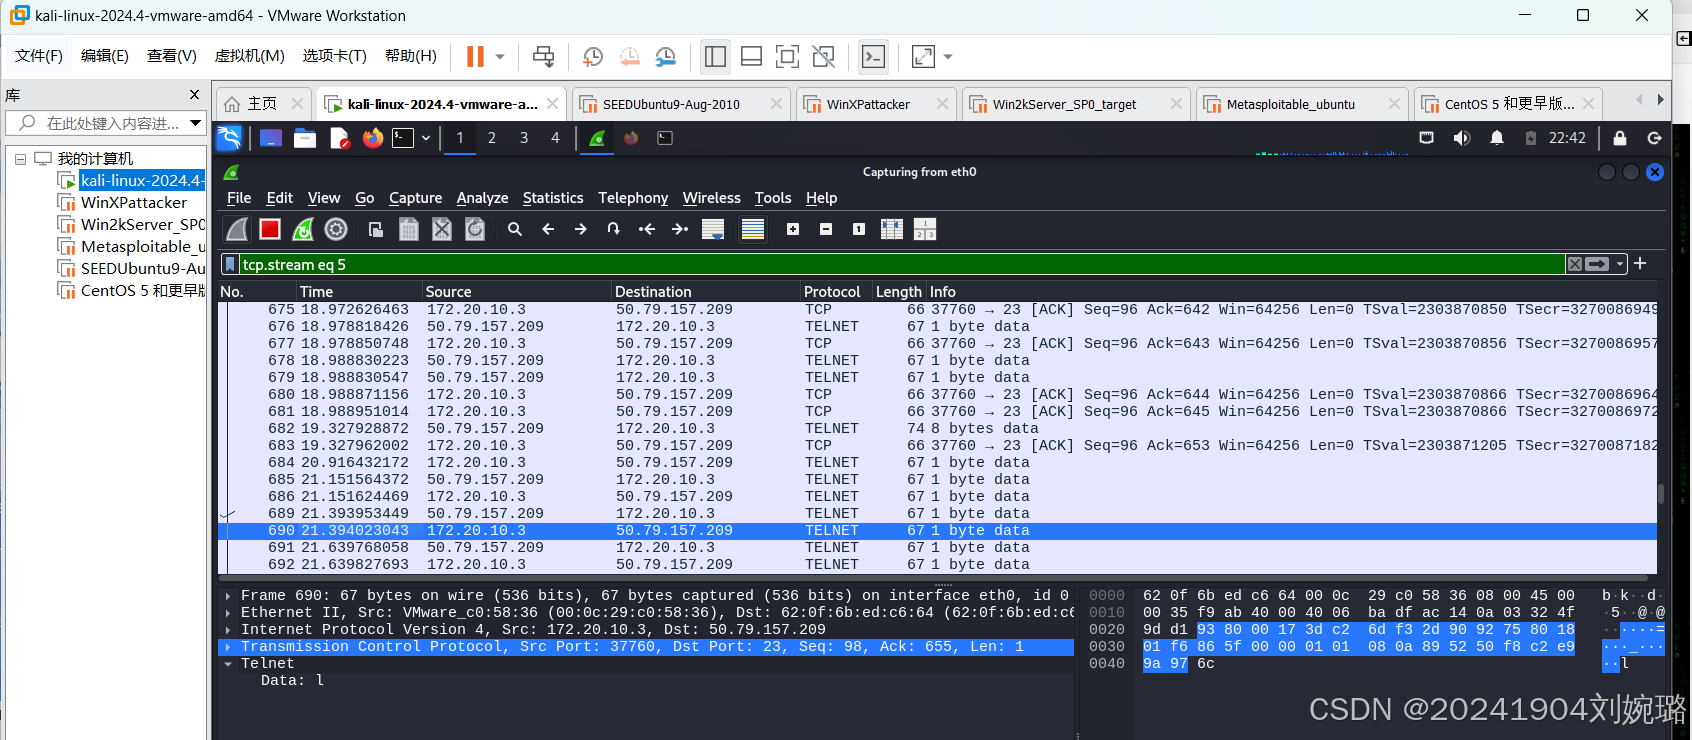Zoom in packet text

793,229
